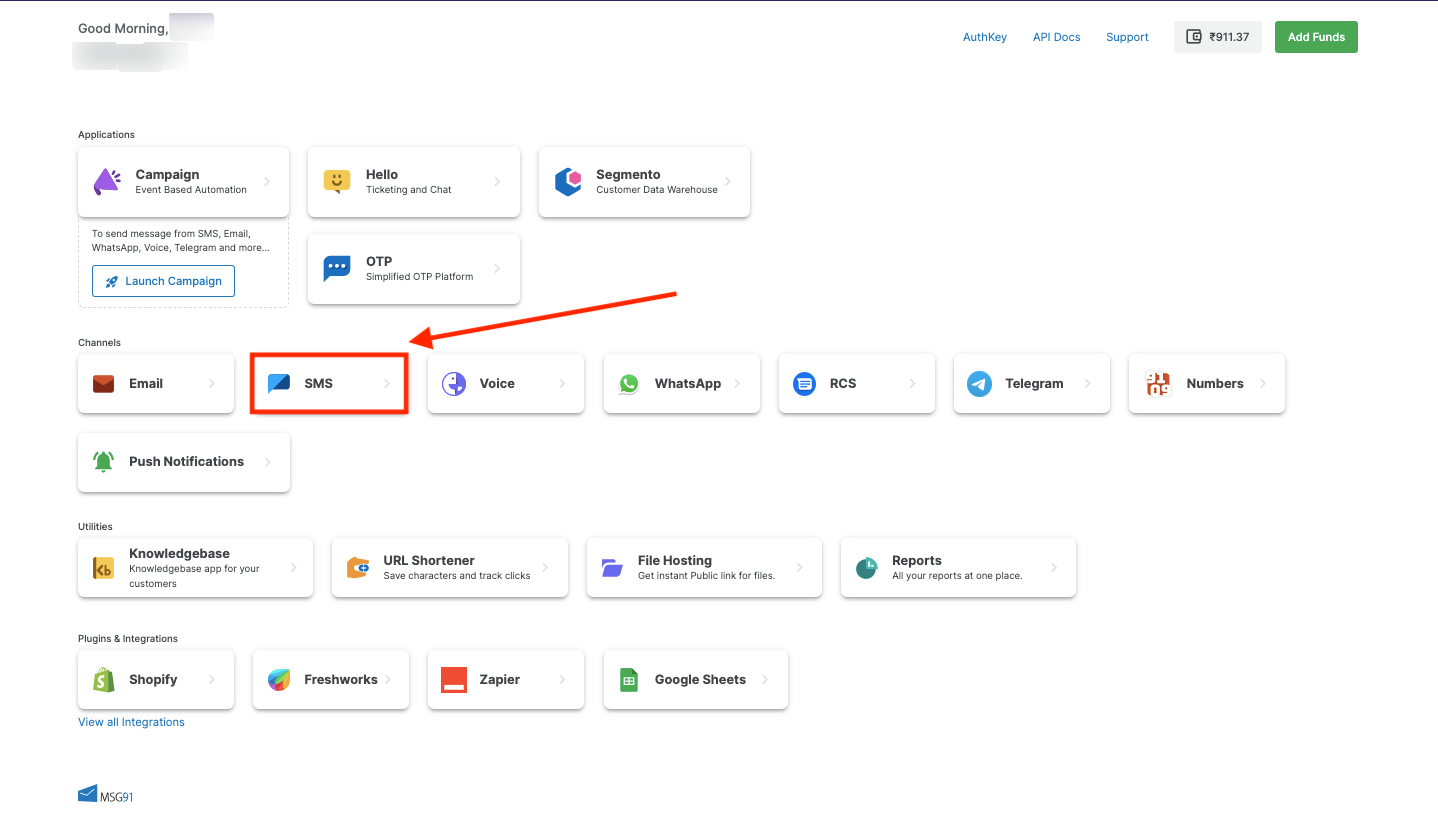Click the Push Notifications bell icon
The height and width of the screenshot is (826, 1438).
(x=104, y=462)
